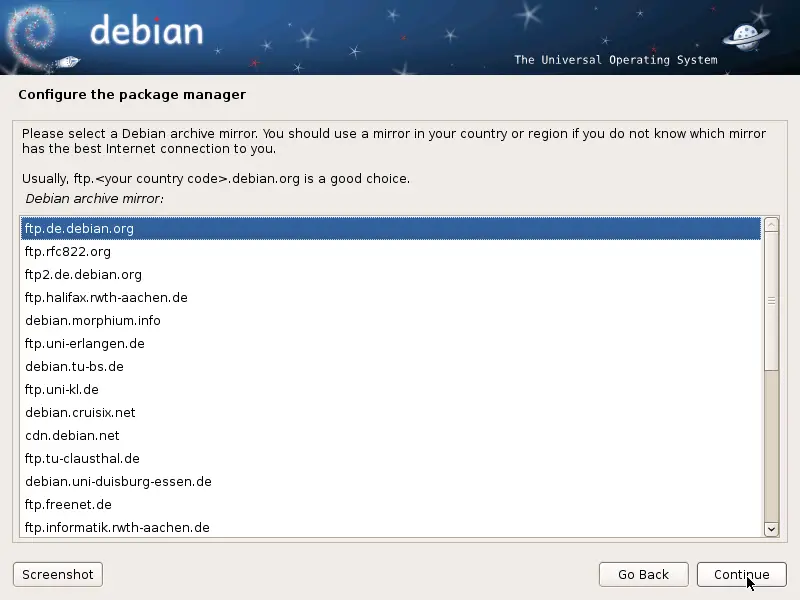Select debian.morphium.info mirror

(391, 320)
